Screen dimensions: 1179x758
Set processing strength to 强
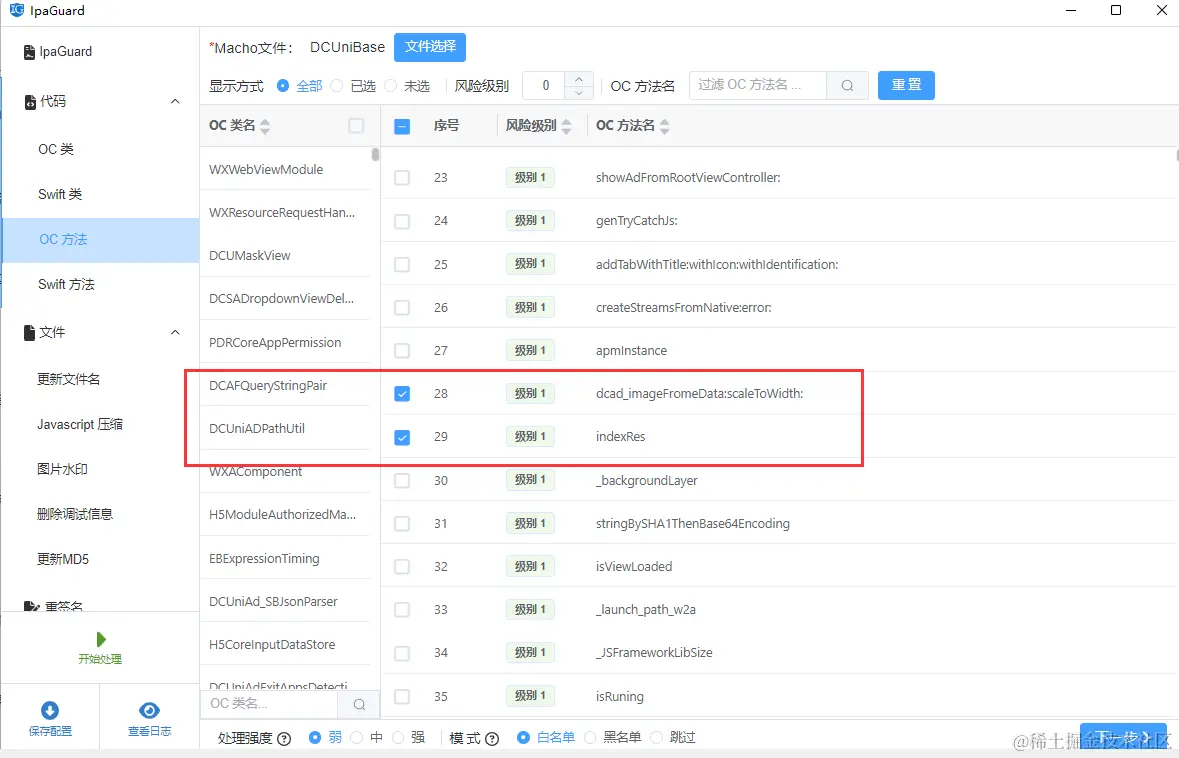[398, 738]
